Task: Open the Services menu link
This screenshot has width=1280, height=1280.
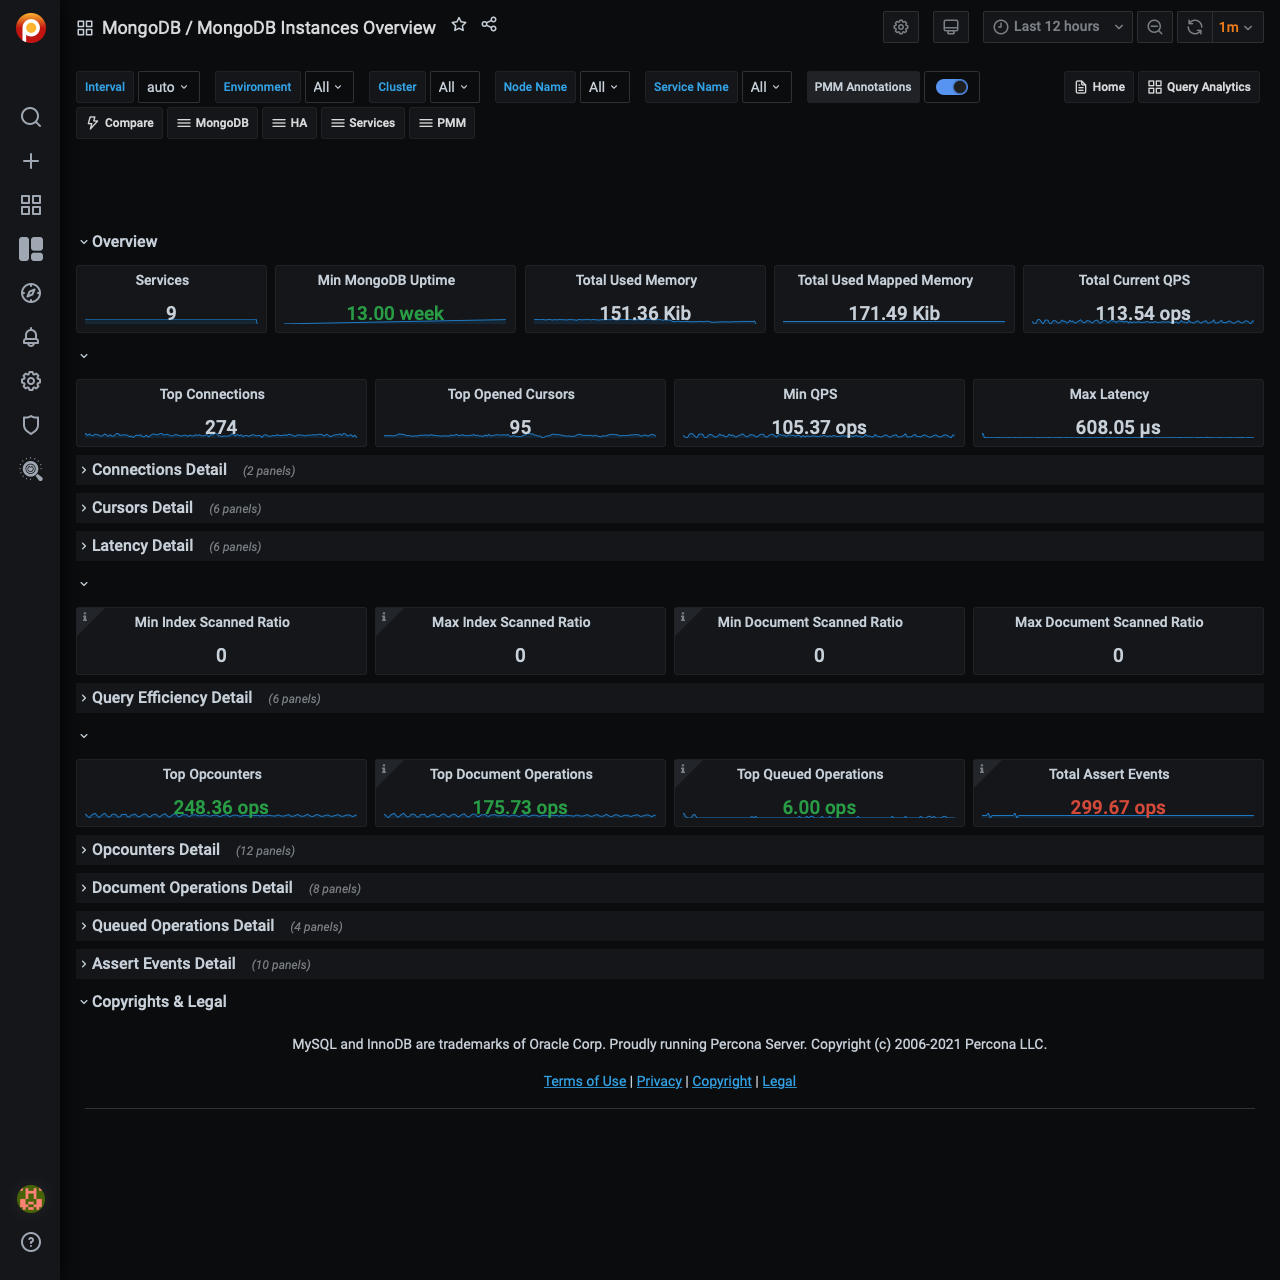Action: 363,123
